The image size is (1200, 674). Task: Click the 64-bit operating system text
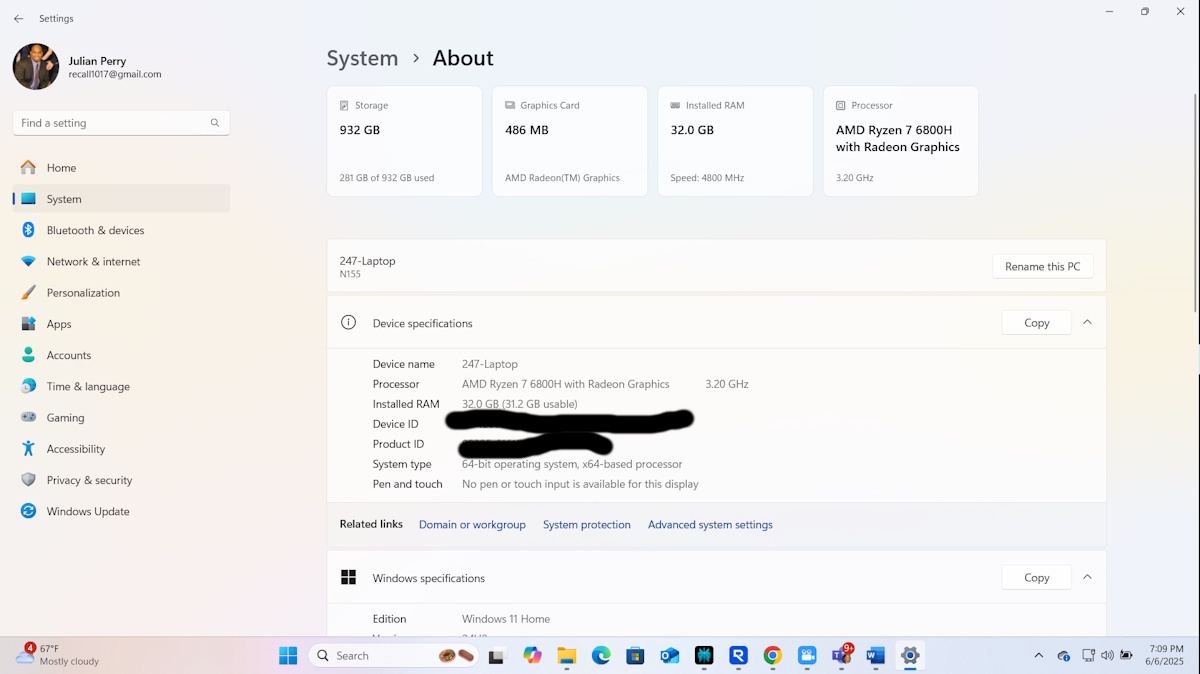[x=572, y=464]
